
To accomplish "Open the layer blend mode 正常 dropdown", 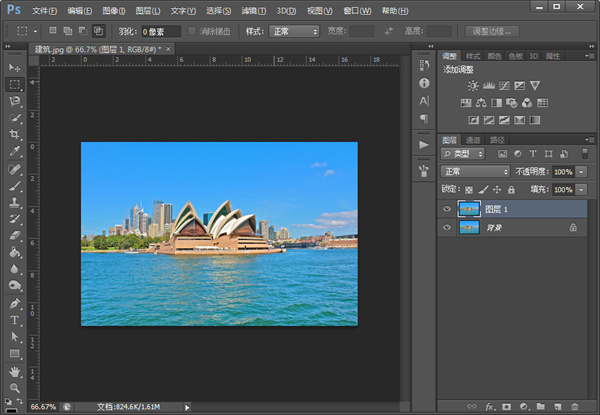I will pyautogui.click(x=476, y=172).
